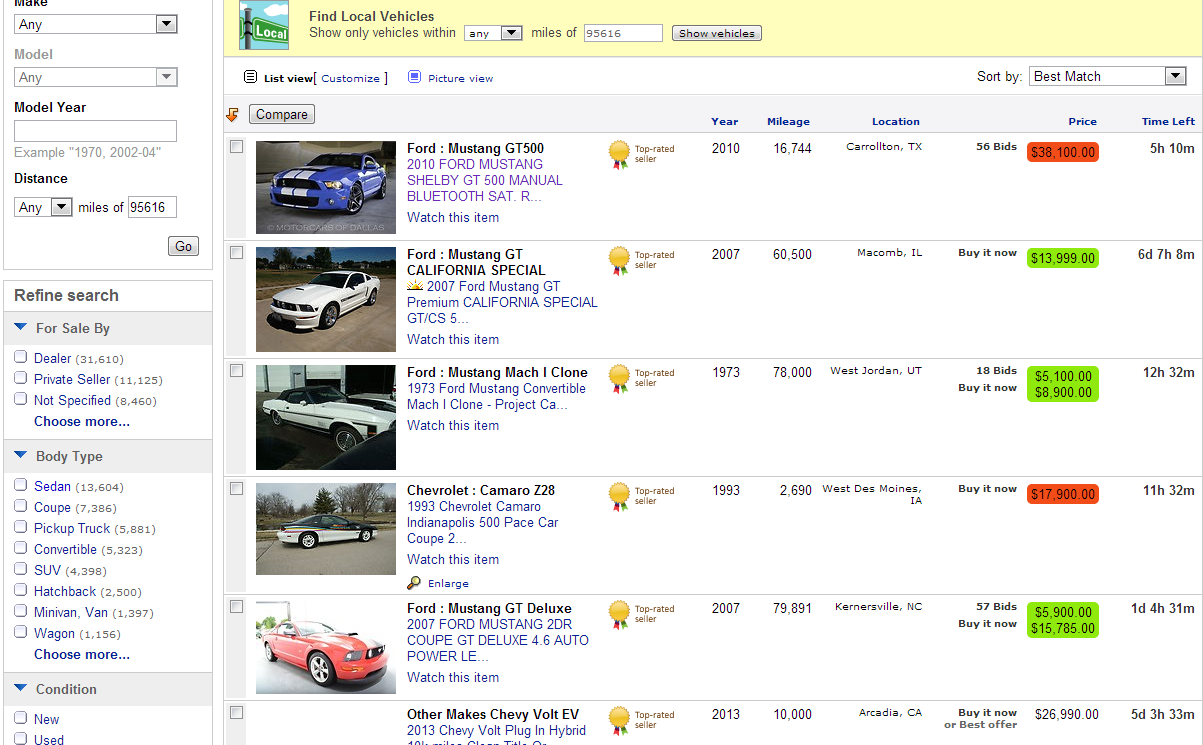Collapse the Condition section
The width and height of the screenshot is (1203, 745).
(21, 689)
